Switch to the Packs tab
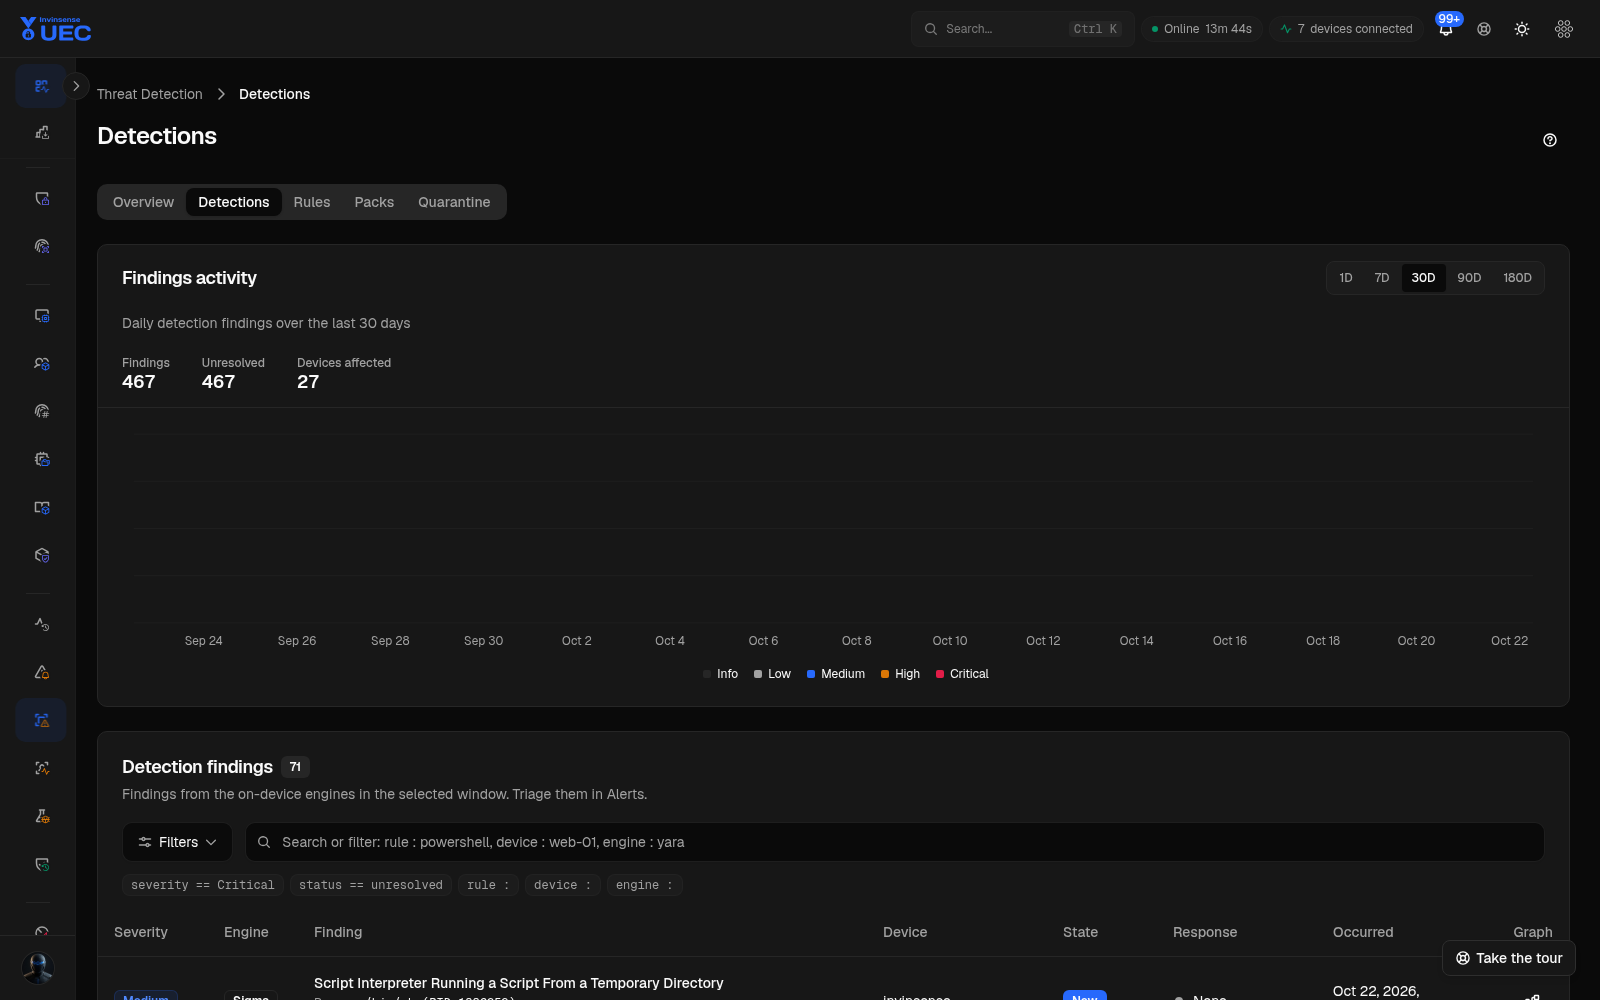Image resolution: width=1600 pixels, height=1000 pixels. [374, 202]
